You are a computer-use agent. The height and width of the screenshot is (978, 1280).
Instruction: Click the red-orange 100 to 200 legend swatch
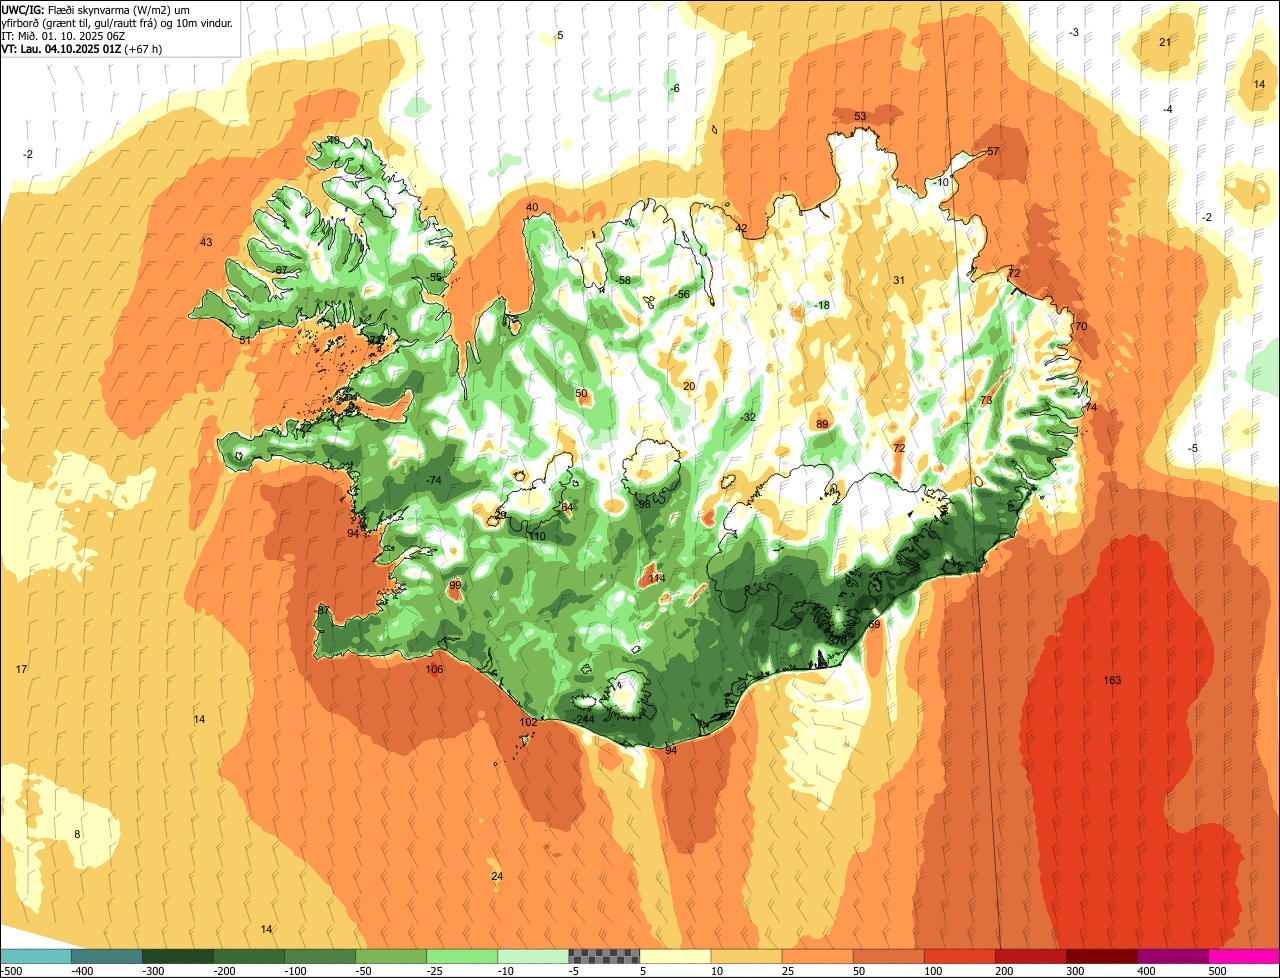pyautogui.click(x=959, y=956)
